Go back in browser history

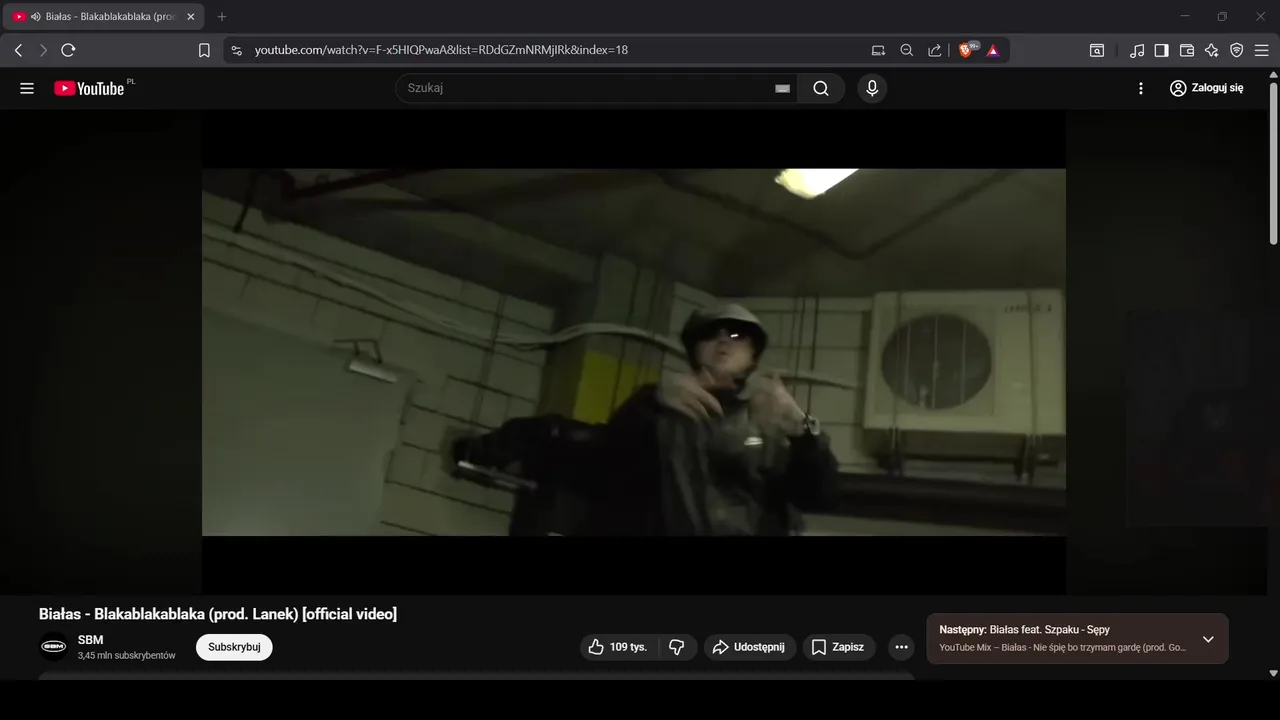(x=18, y=50)
